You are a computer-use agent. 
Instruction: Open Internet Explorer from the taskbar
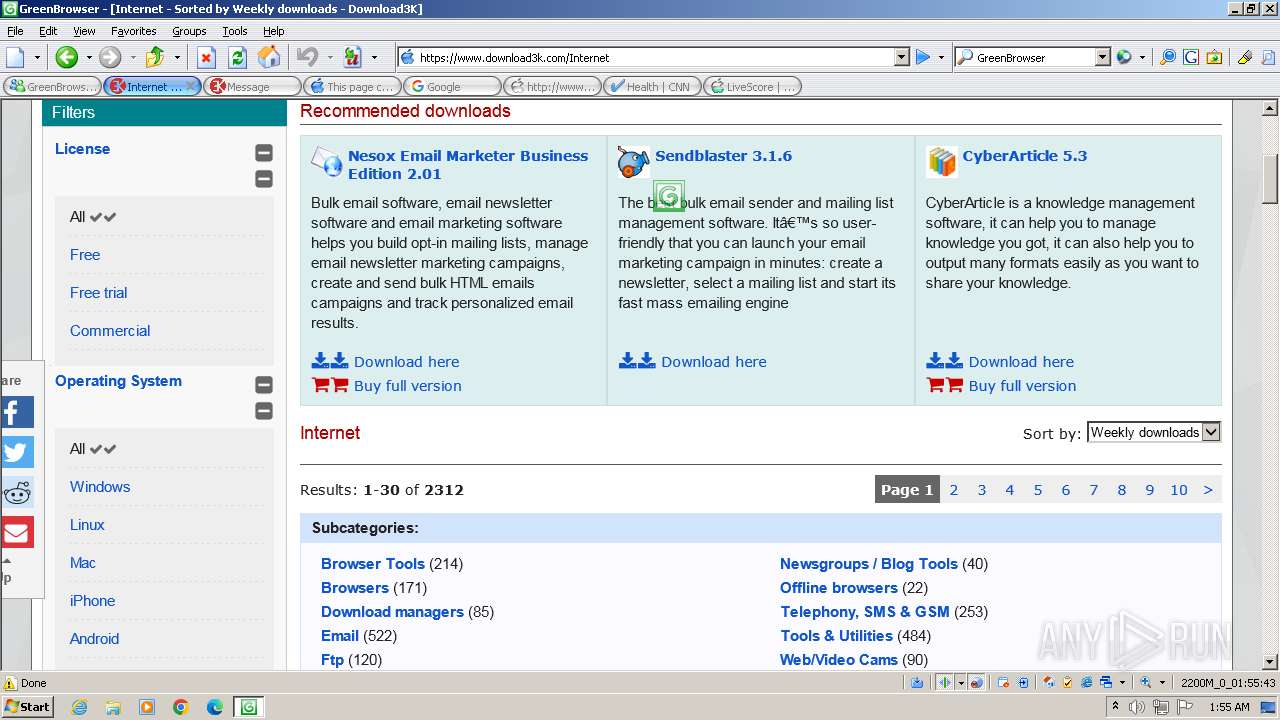tap(79, 707)
